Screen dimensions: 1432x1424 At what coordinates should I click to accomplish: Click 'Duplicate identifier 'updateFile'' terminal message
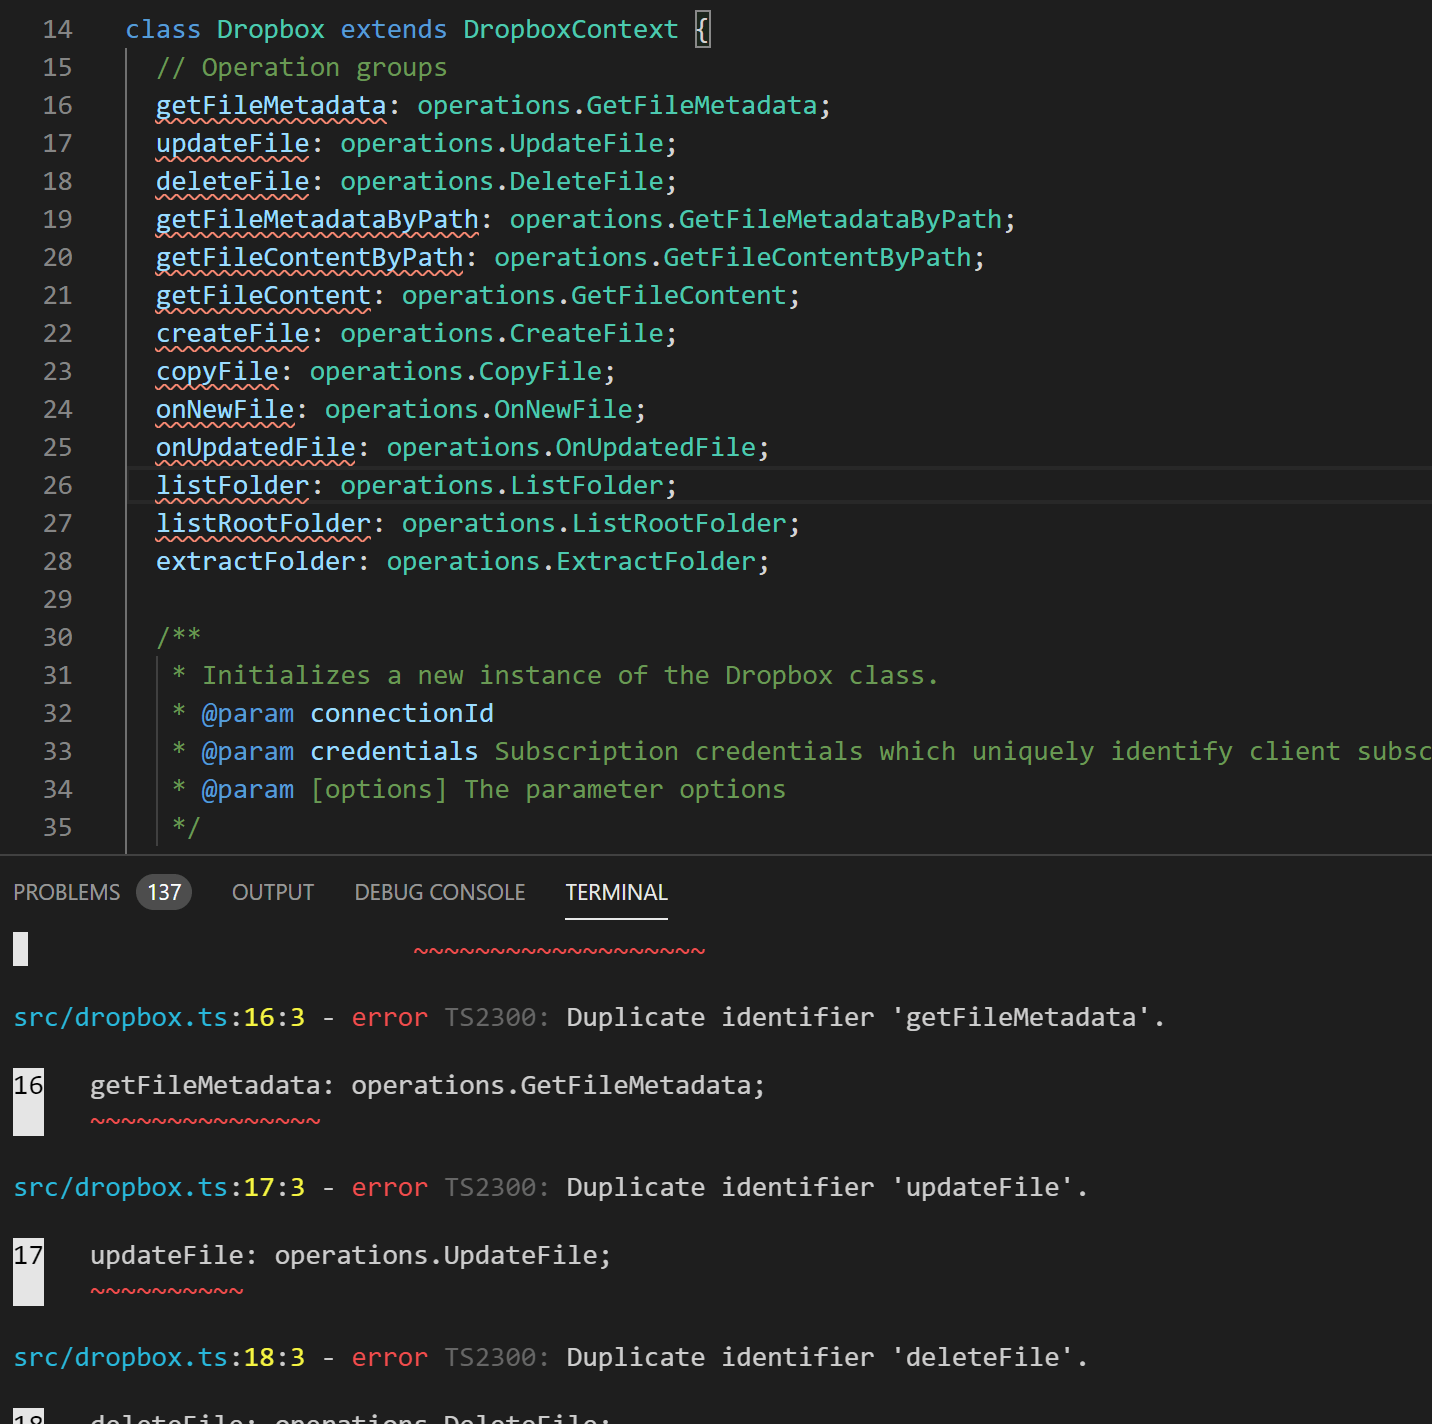point(827,1187)
